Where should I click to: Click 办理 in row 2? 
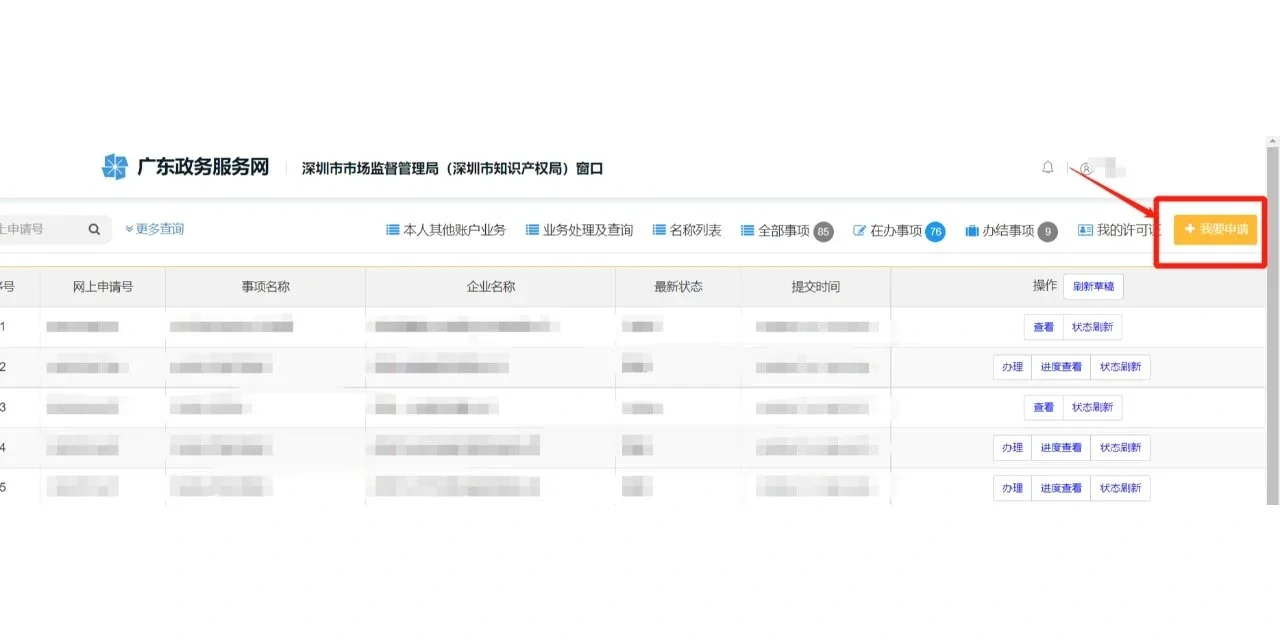(1012, 368)
